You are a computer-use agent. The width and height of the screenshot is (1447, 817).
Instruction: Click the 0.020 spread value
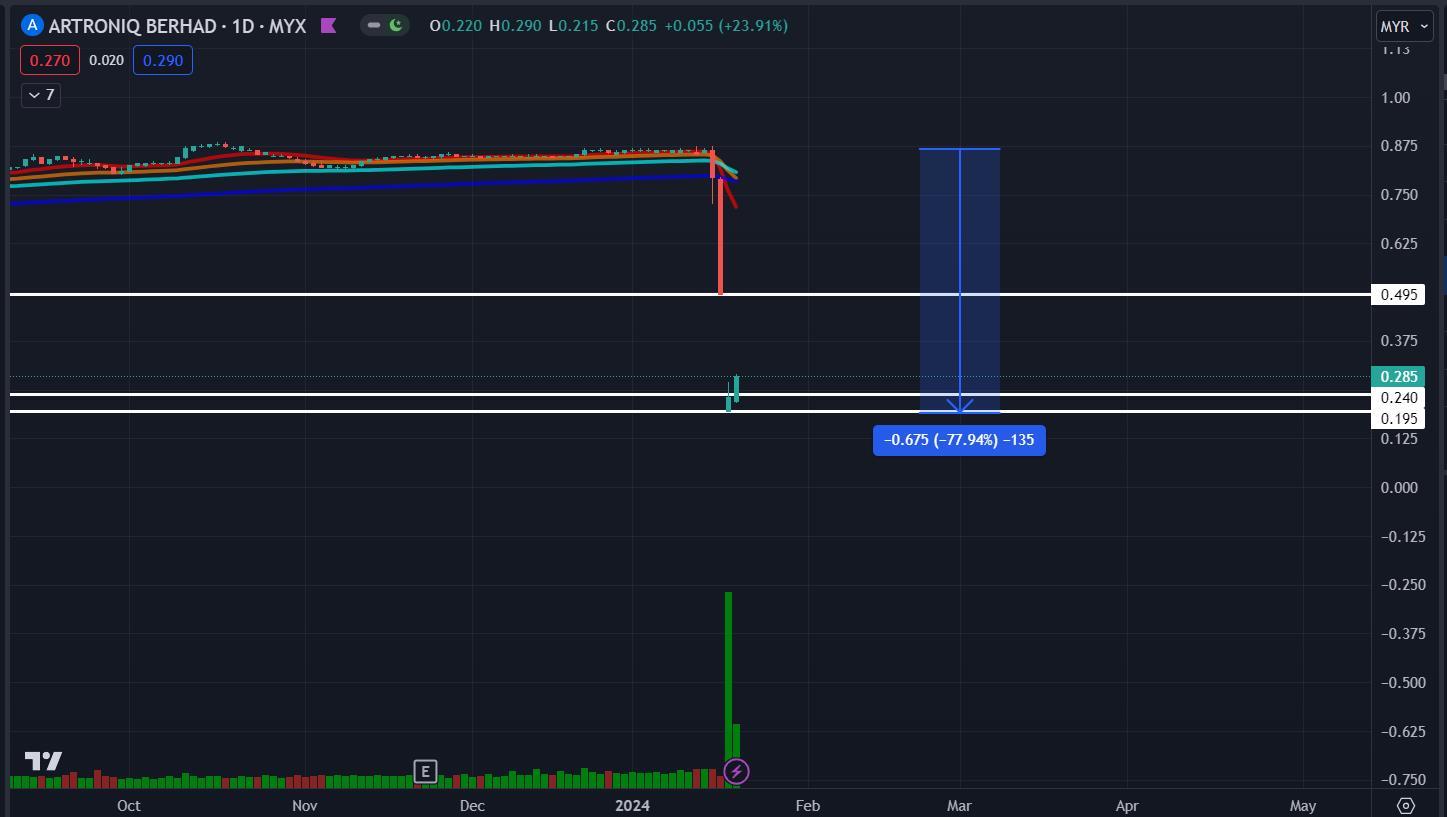(x=106, y=60)
